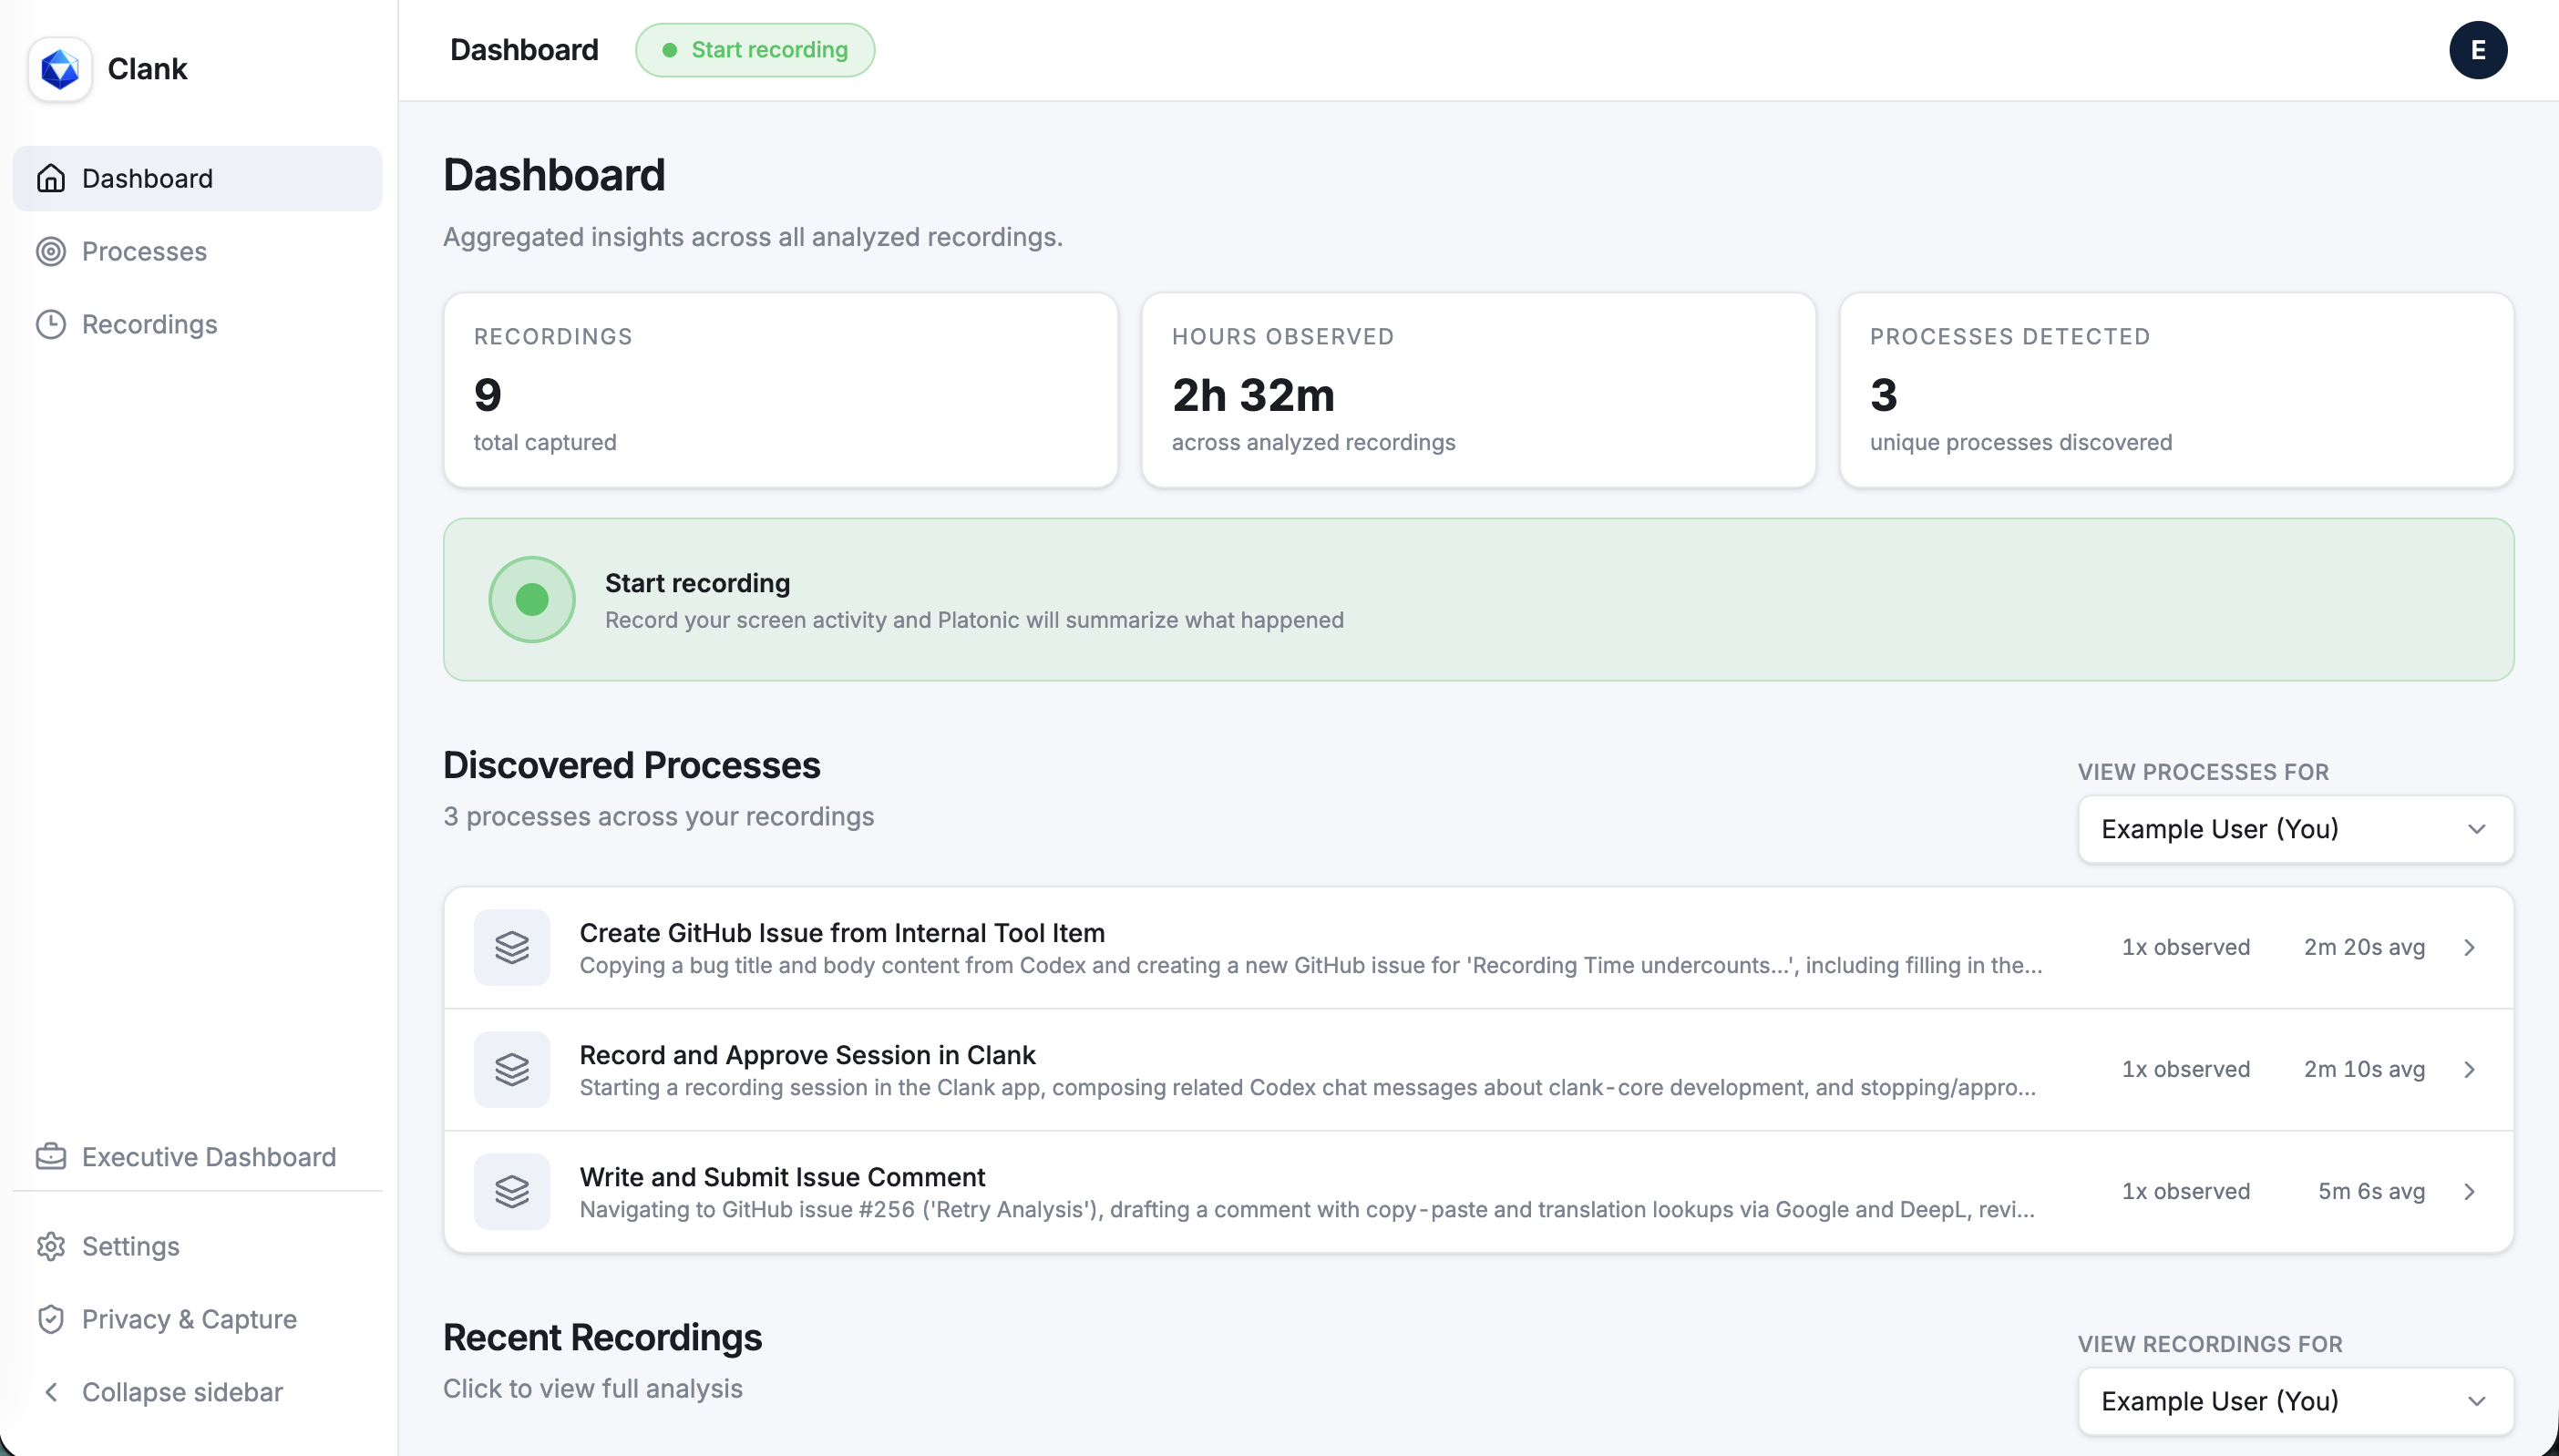Screen dimensions: 2559x1456
Task: Open the View Processes For dropdown
Action: click(x=2295, y=829)
